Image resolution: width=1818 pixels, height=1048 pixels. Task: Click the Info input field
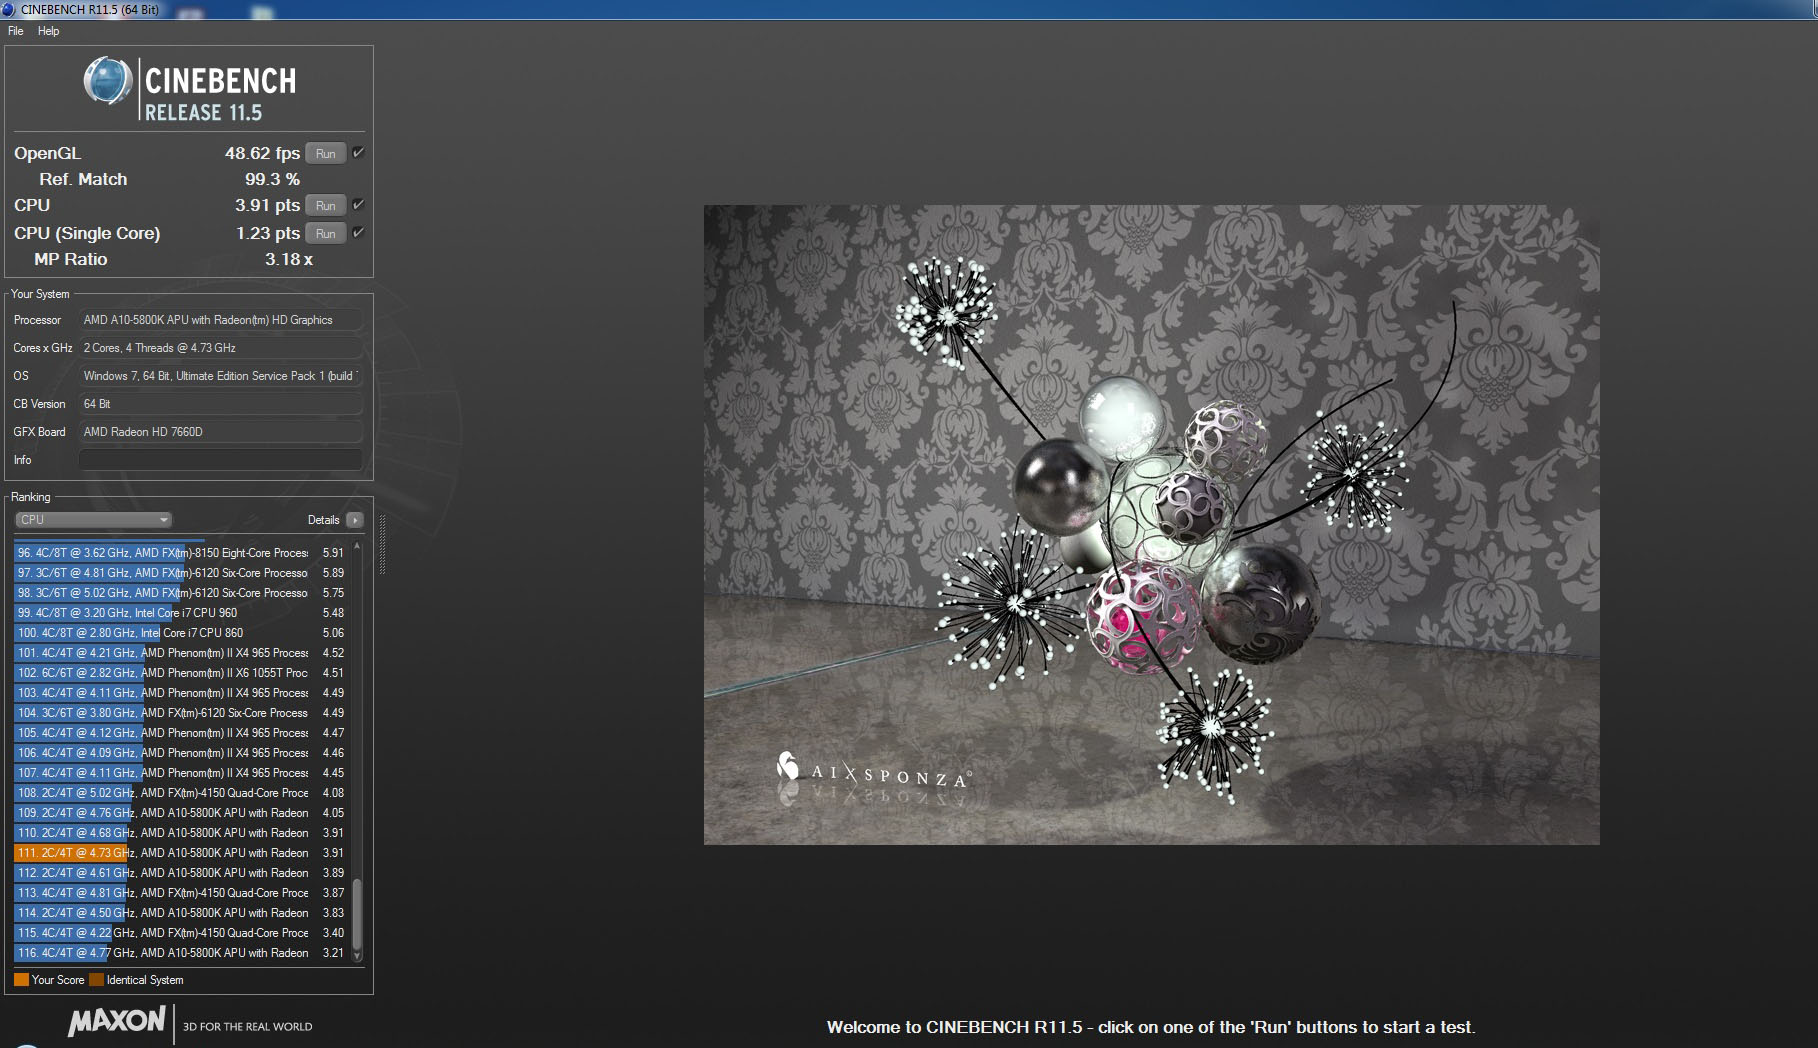click(x=220, y=460)
